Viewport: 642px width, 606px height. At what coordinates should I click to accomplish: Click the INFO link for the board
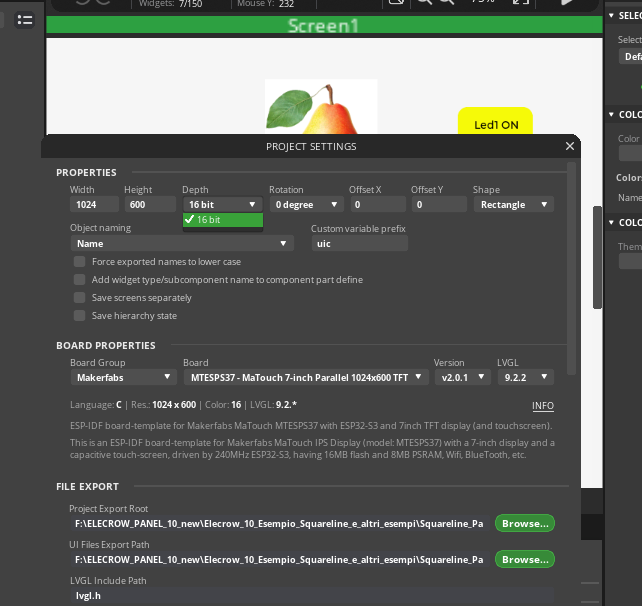[x=542, y=406]
